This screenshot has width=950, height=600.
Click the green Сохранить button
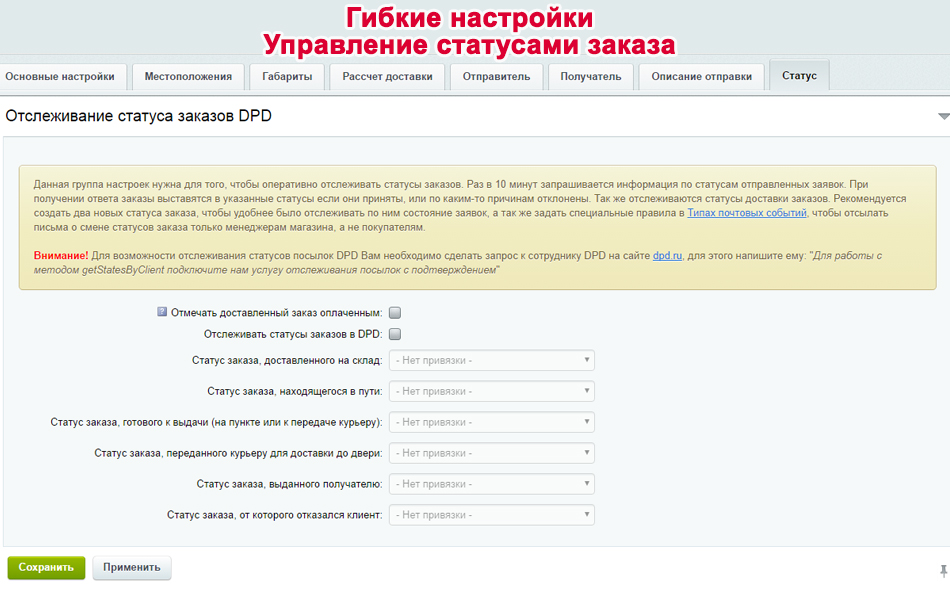46,567
